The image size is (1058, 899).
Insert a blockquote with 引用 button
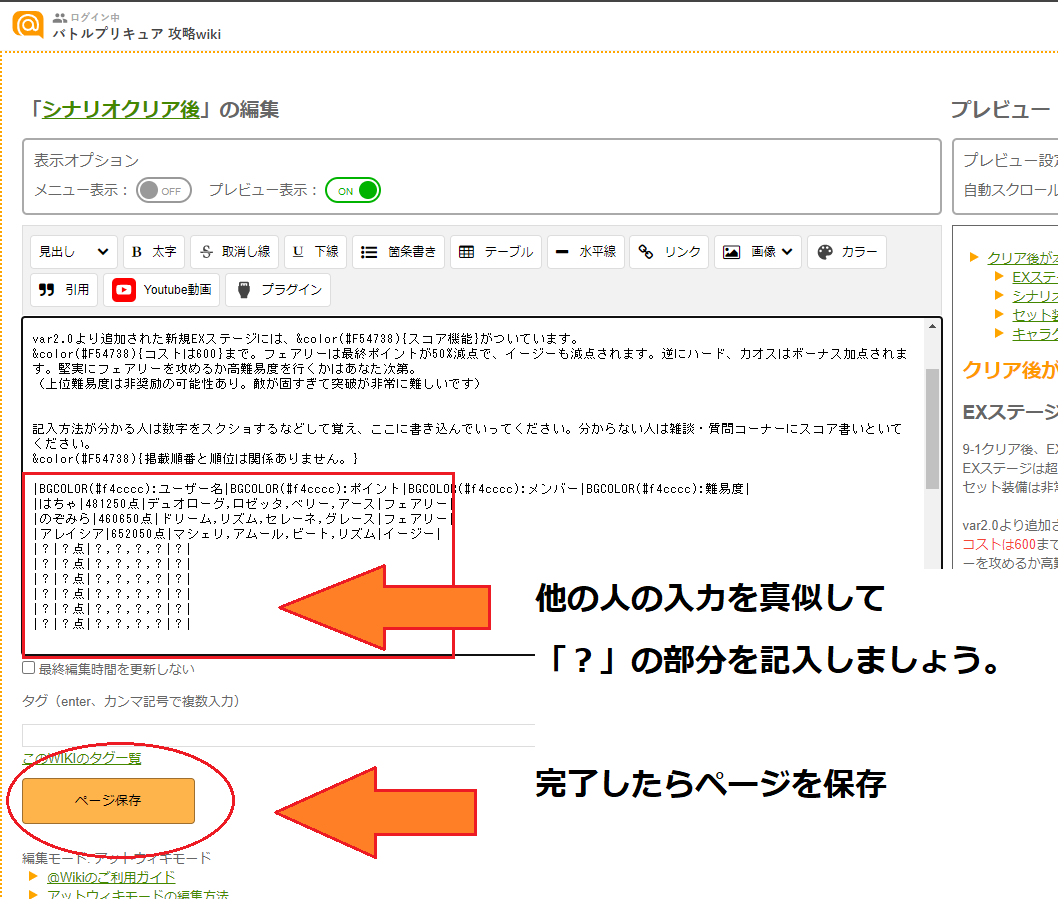click(x=65, y=290)
